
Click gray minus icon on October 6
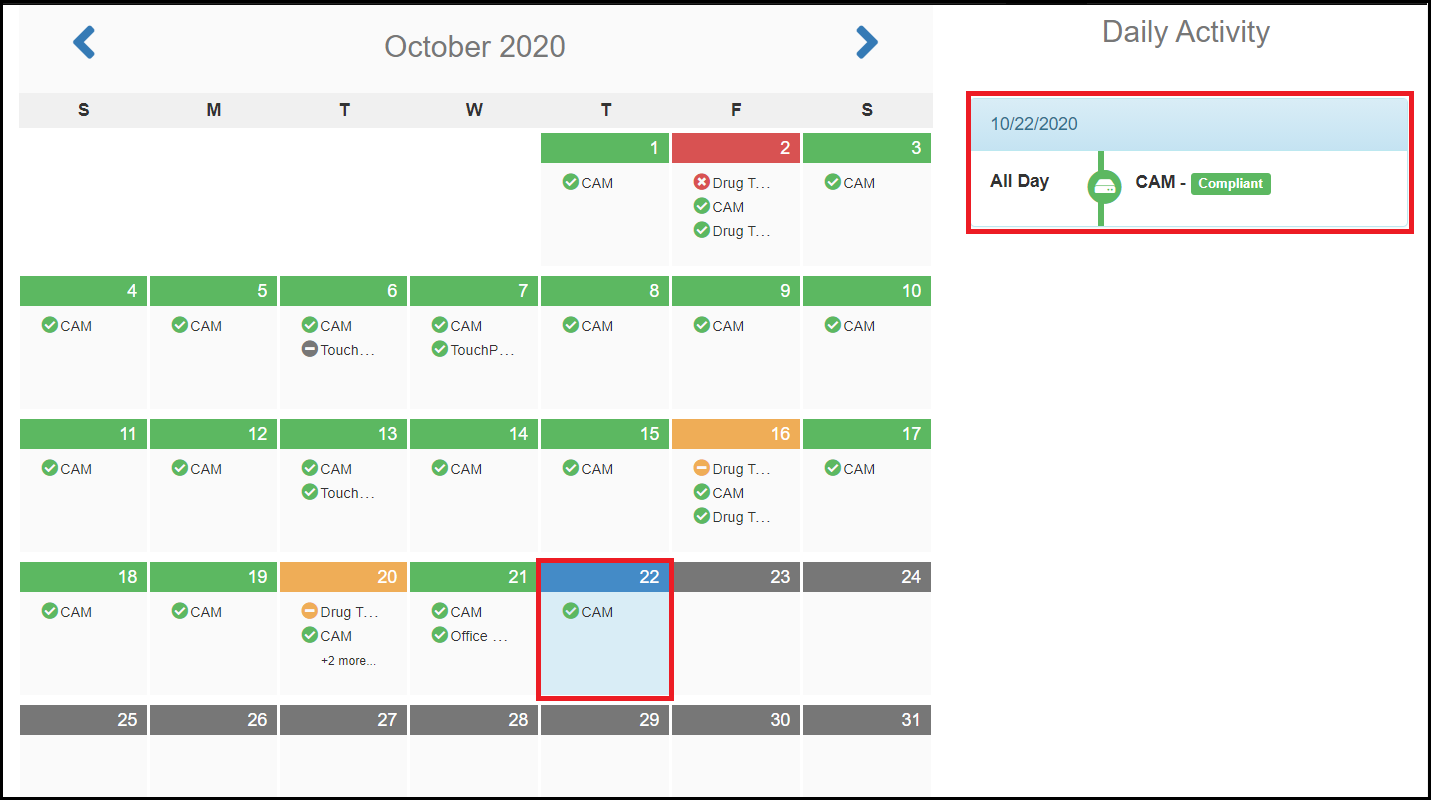[x=310, y=349]
